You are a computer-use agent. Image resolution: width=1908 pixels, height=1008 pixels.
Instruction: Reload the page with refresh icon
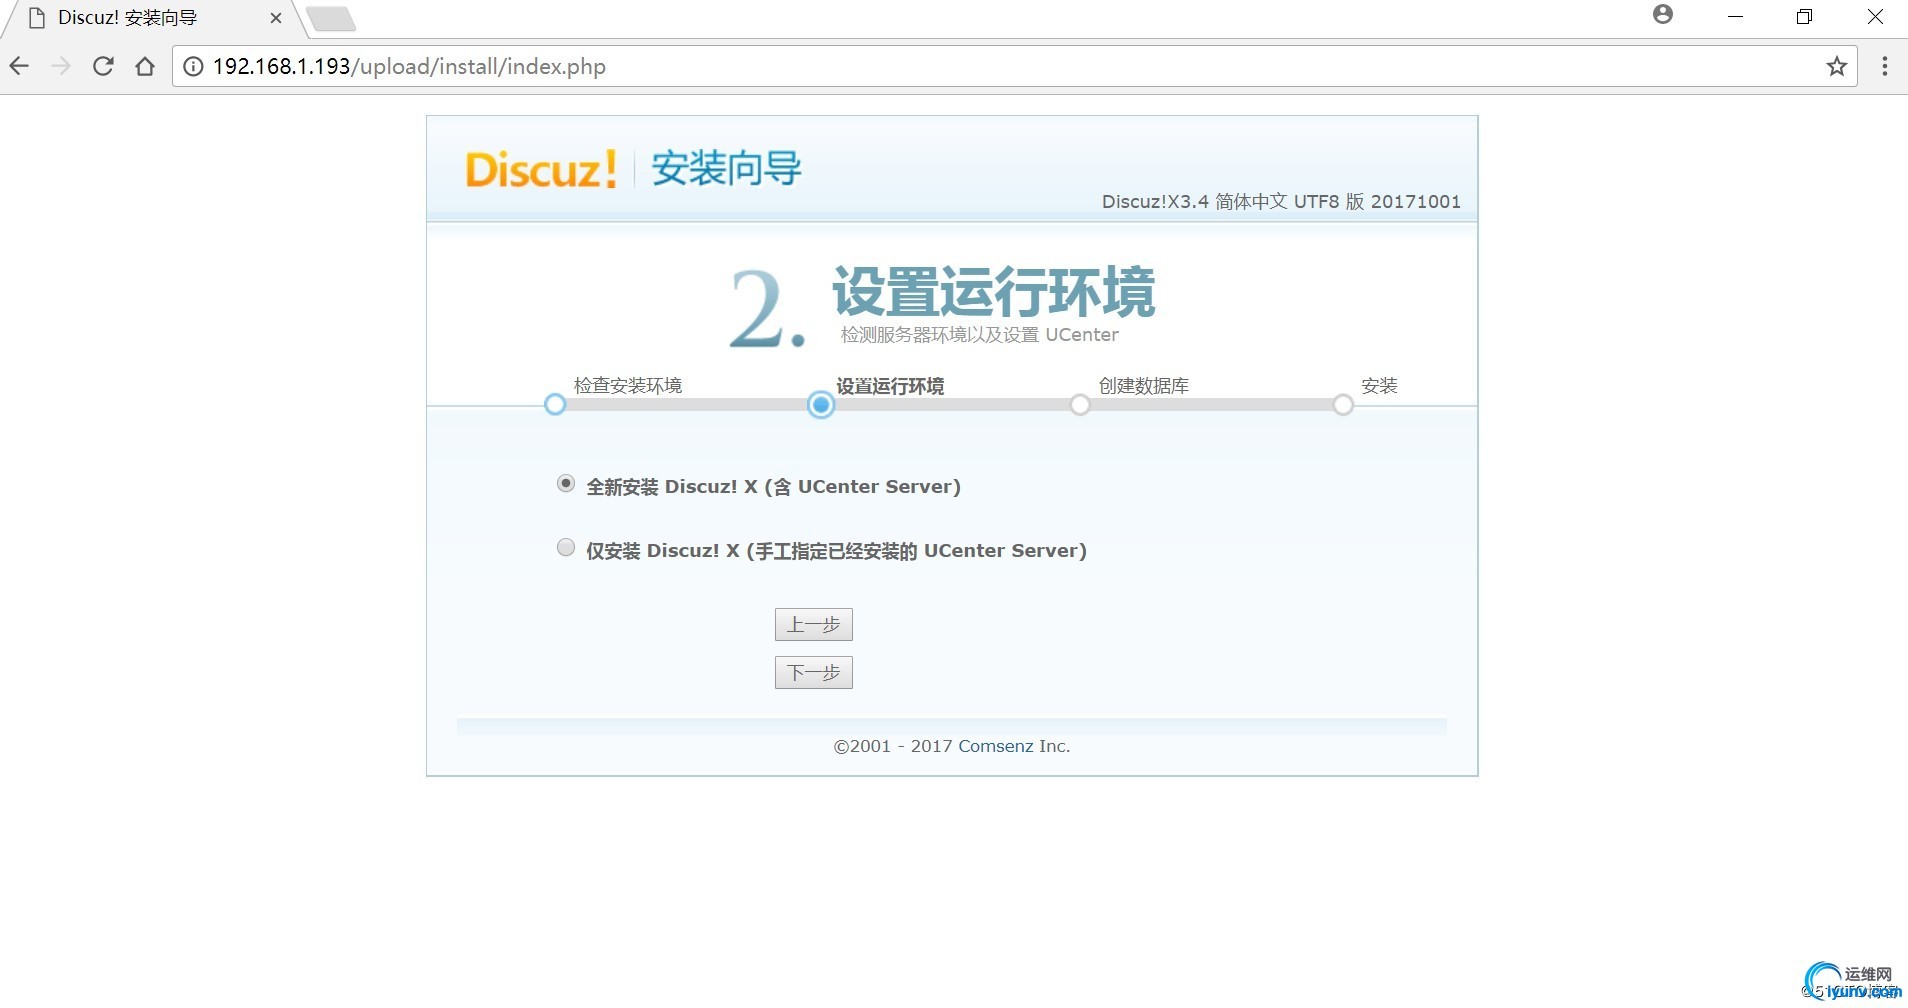103,66
